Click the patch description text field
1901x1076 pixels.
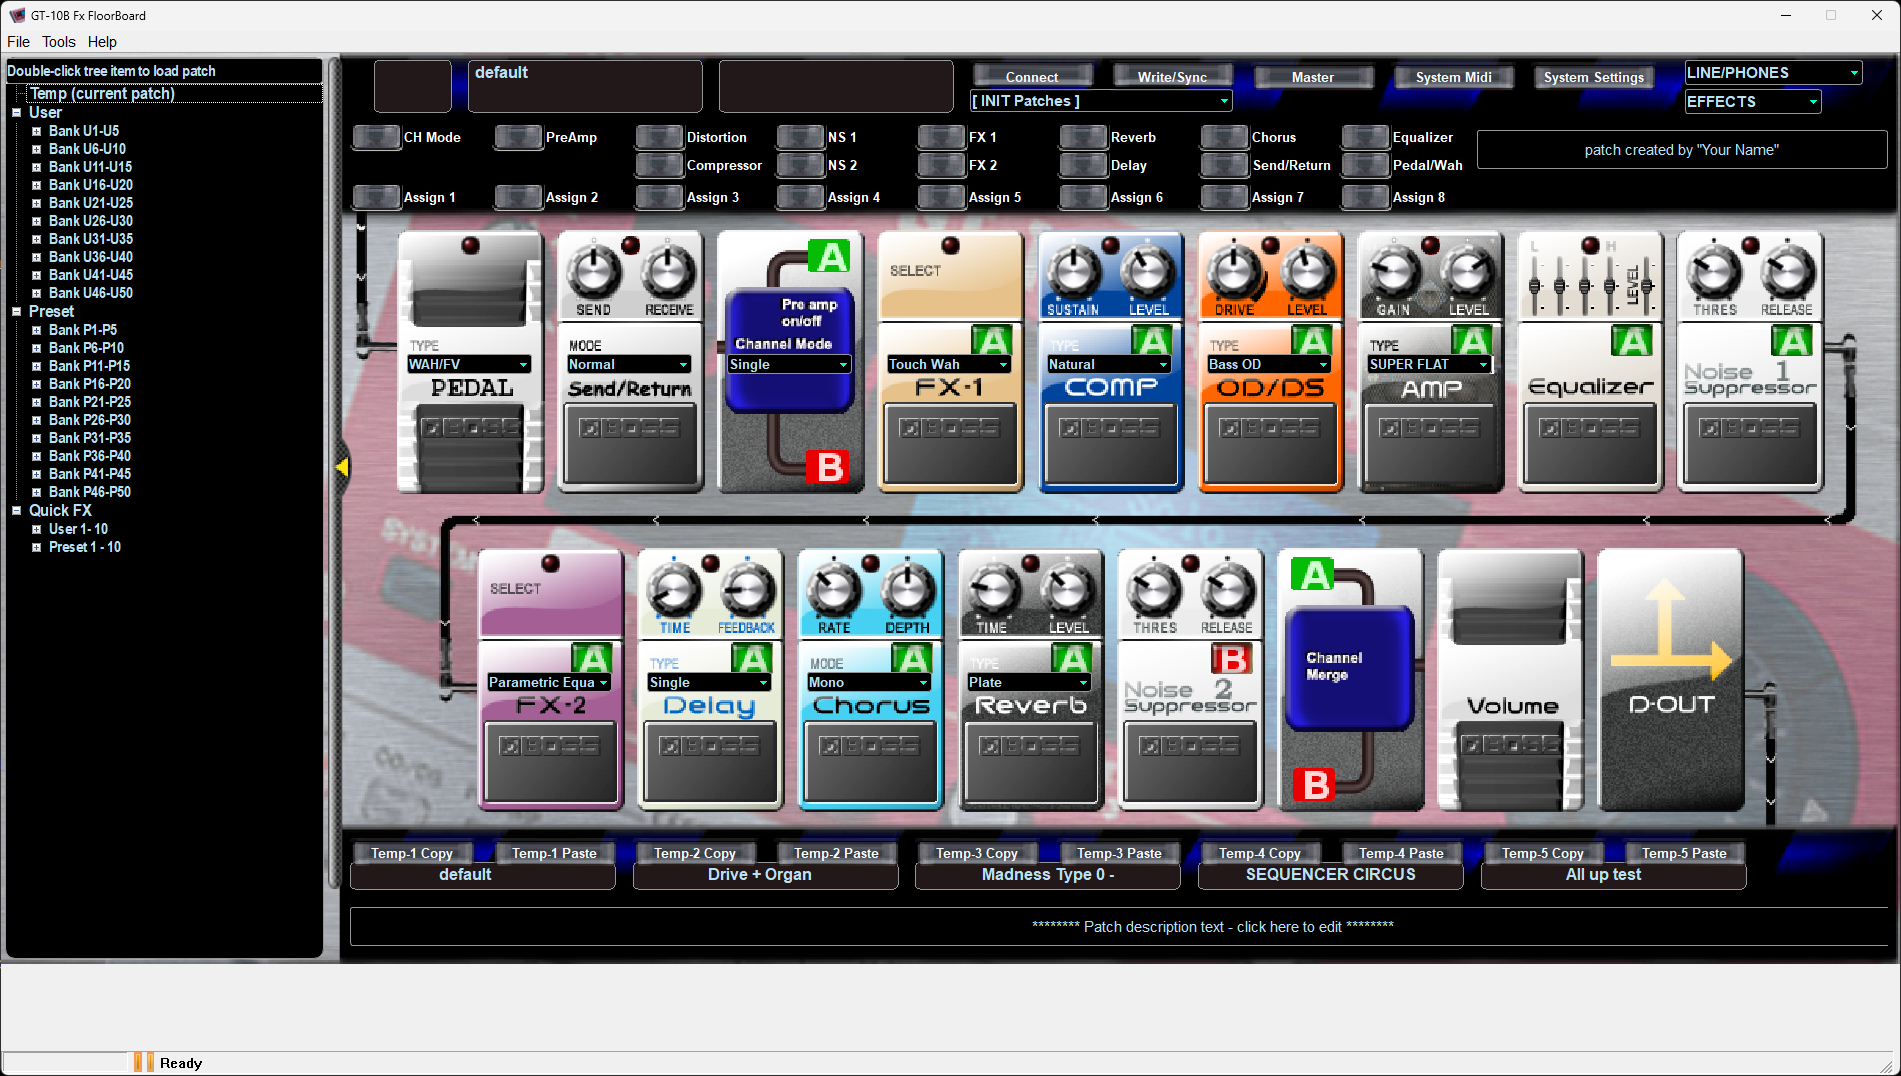click(x=1119, y=927)
